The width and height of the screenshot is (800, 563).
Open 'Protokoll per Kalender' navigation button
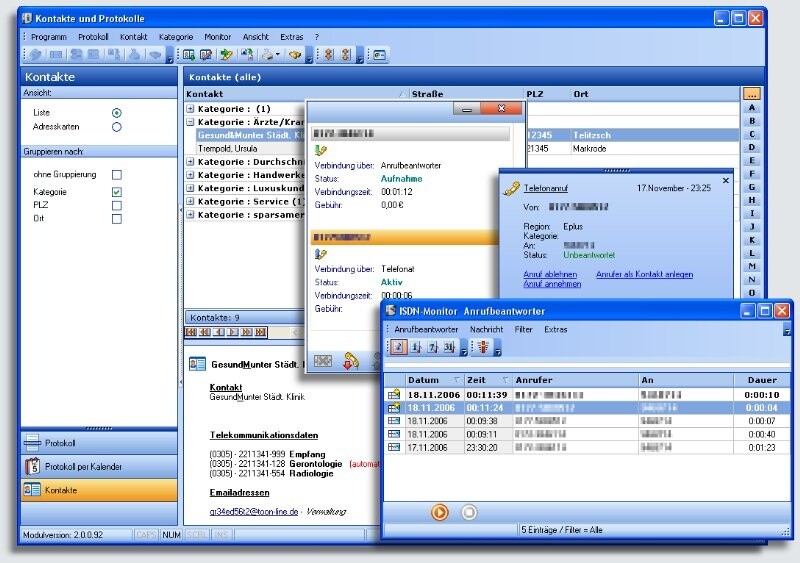point(99,467)
